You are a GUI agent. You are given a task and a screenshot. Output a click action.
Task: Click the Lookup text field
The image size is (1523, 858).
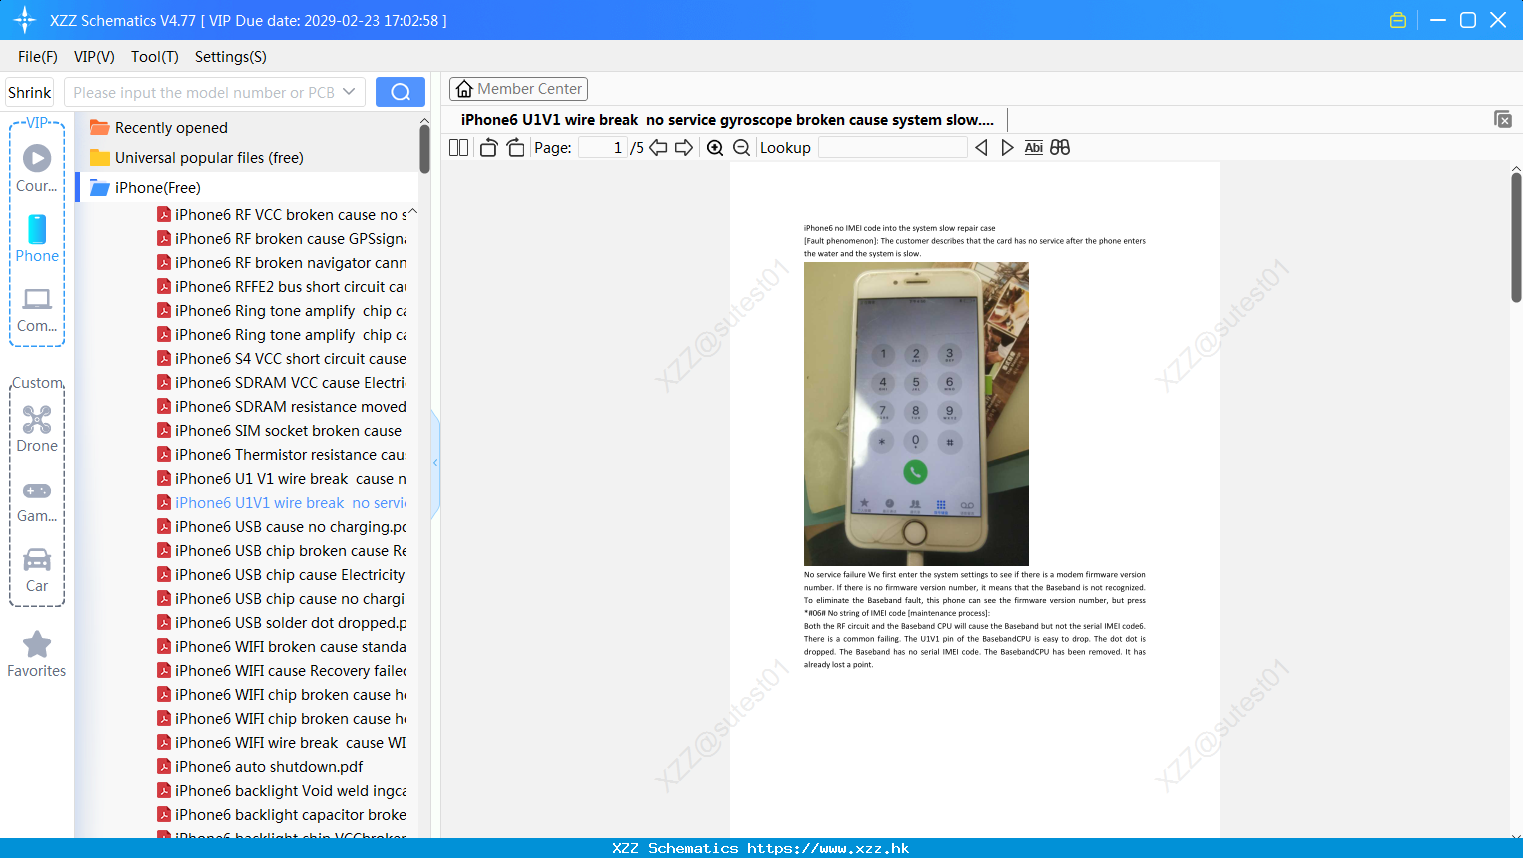[x=892, y=148]
